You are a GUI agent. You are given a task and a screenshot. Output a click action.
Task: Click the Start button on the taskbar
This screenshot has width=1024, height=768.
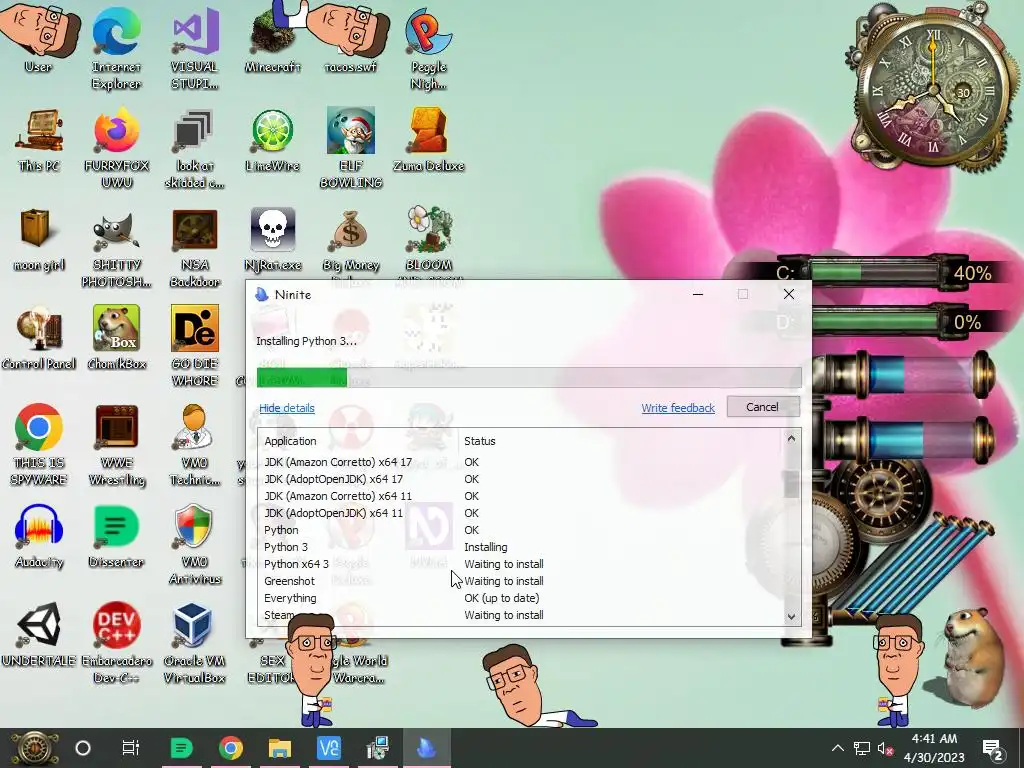(34, 748)
